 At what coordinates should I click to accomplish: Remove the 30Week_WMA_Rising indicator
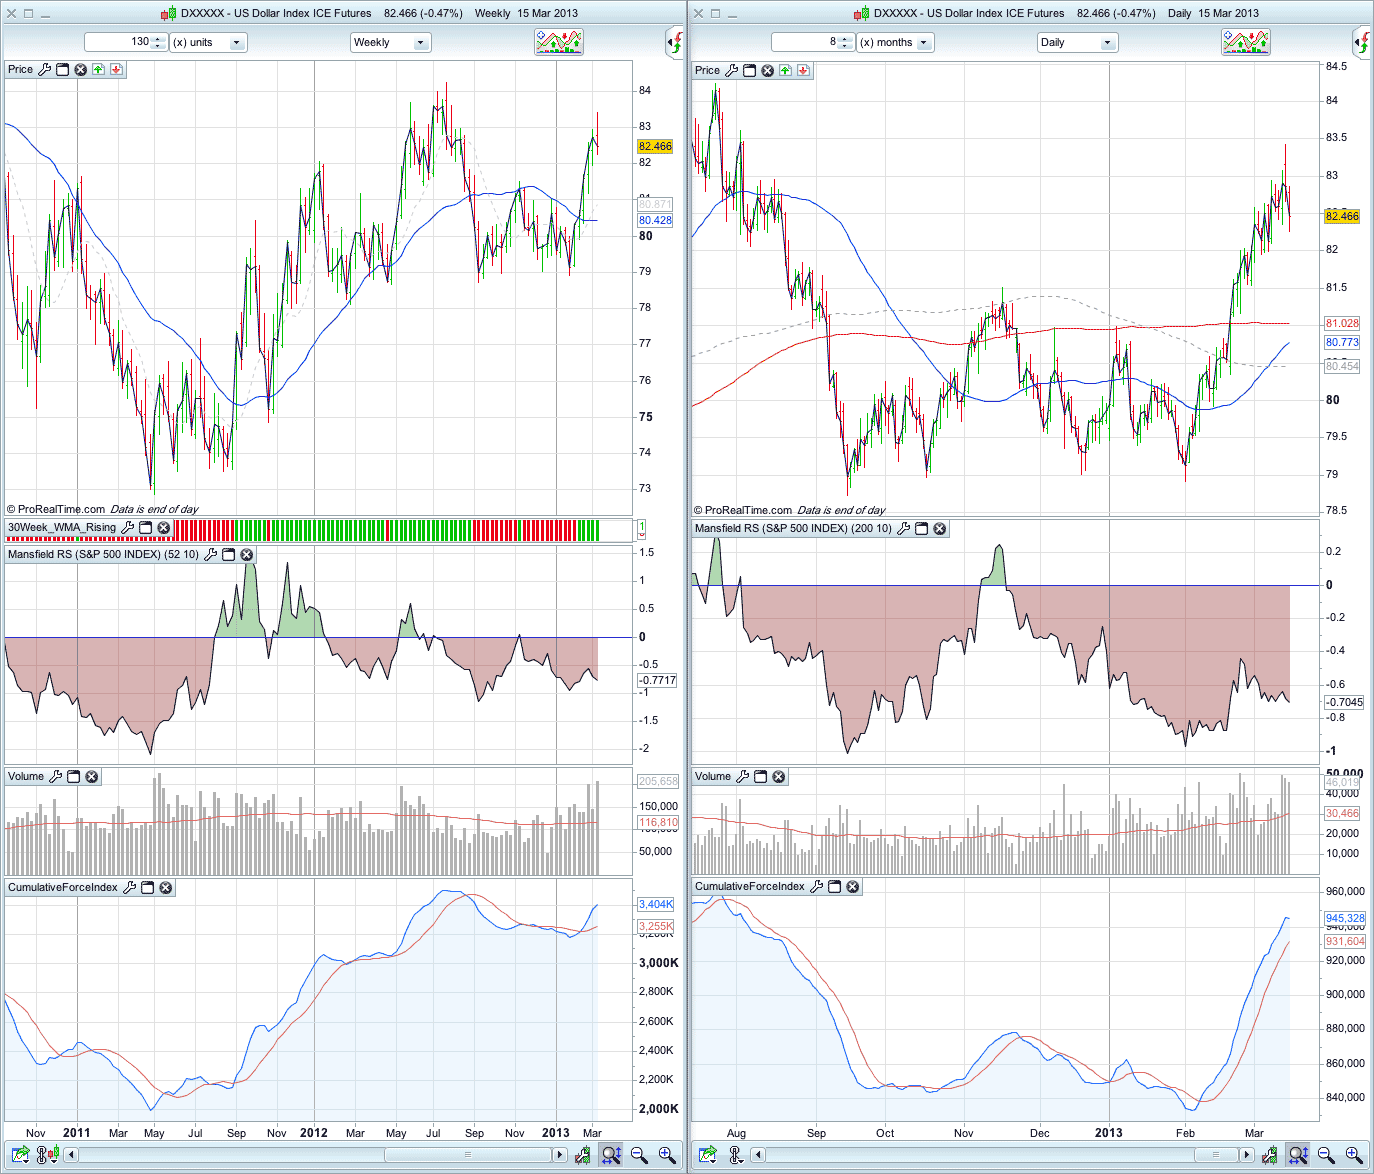tap(164, 528)
